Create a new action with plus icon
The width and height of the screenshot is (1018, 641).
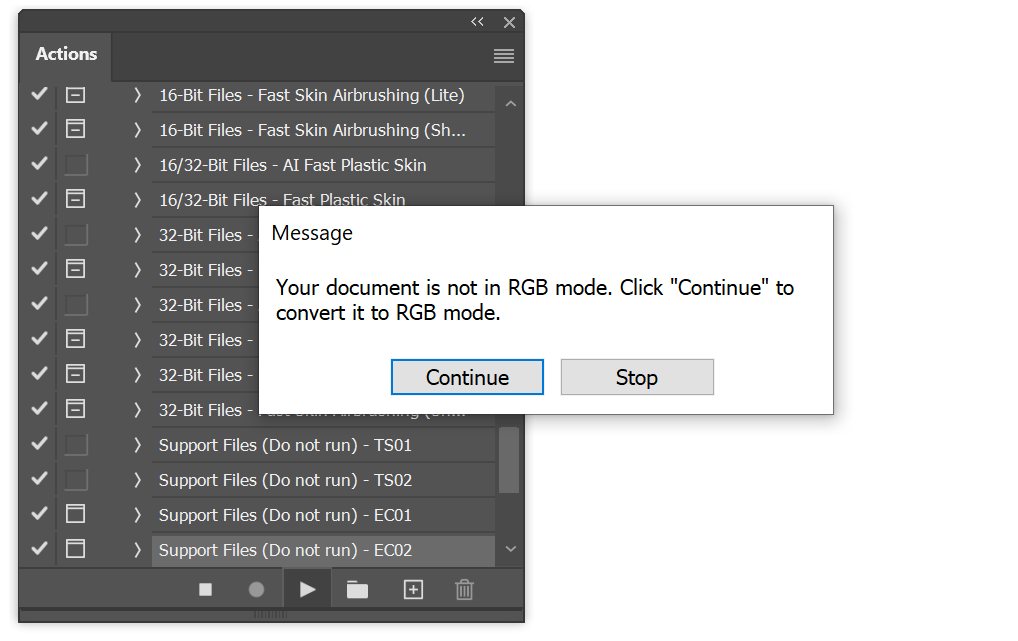[x=414, y=590]
